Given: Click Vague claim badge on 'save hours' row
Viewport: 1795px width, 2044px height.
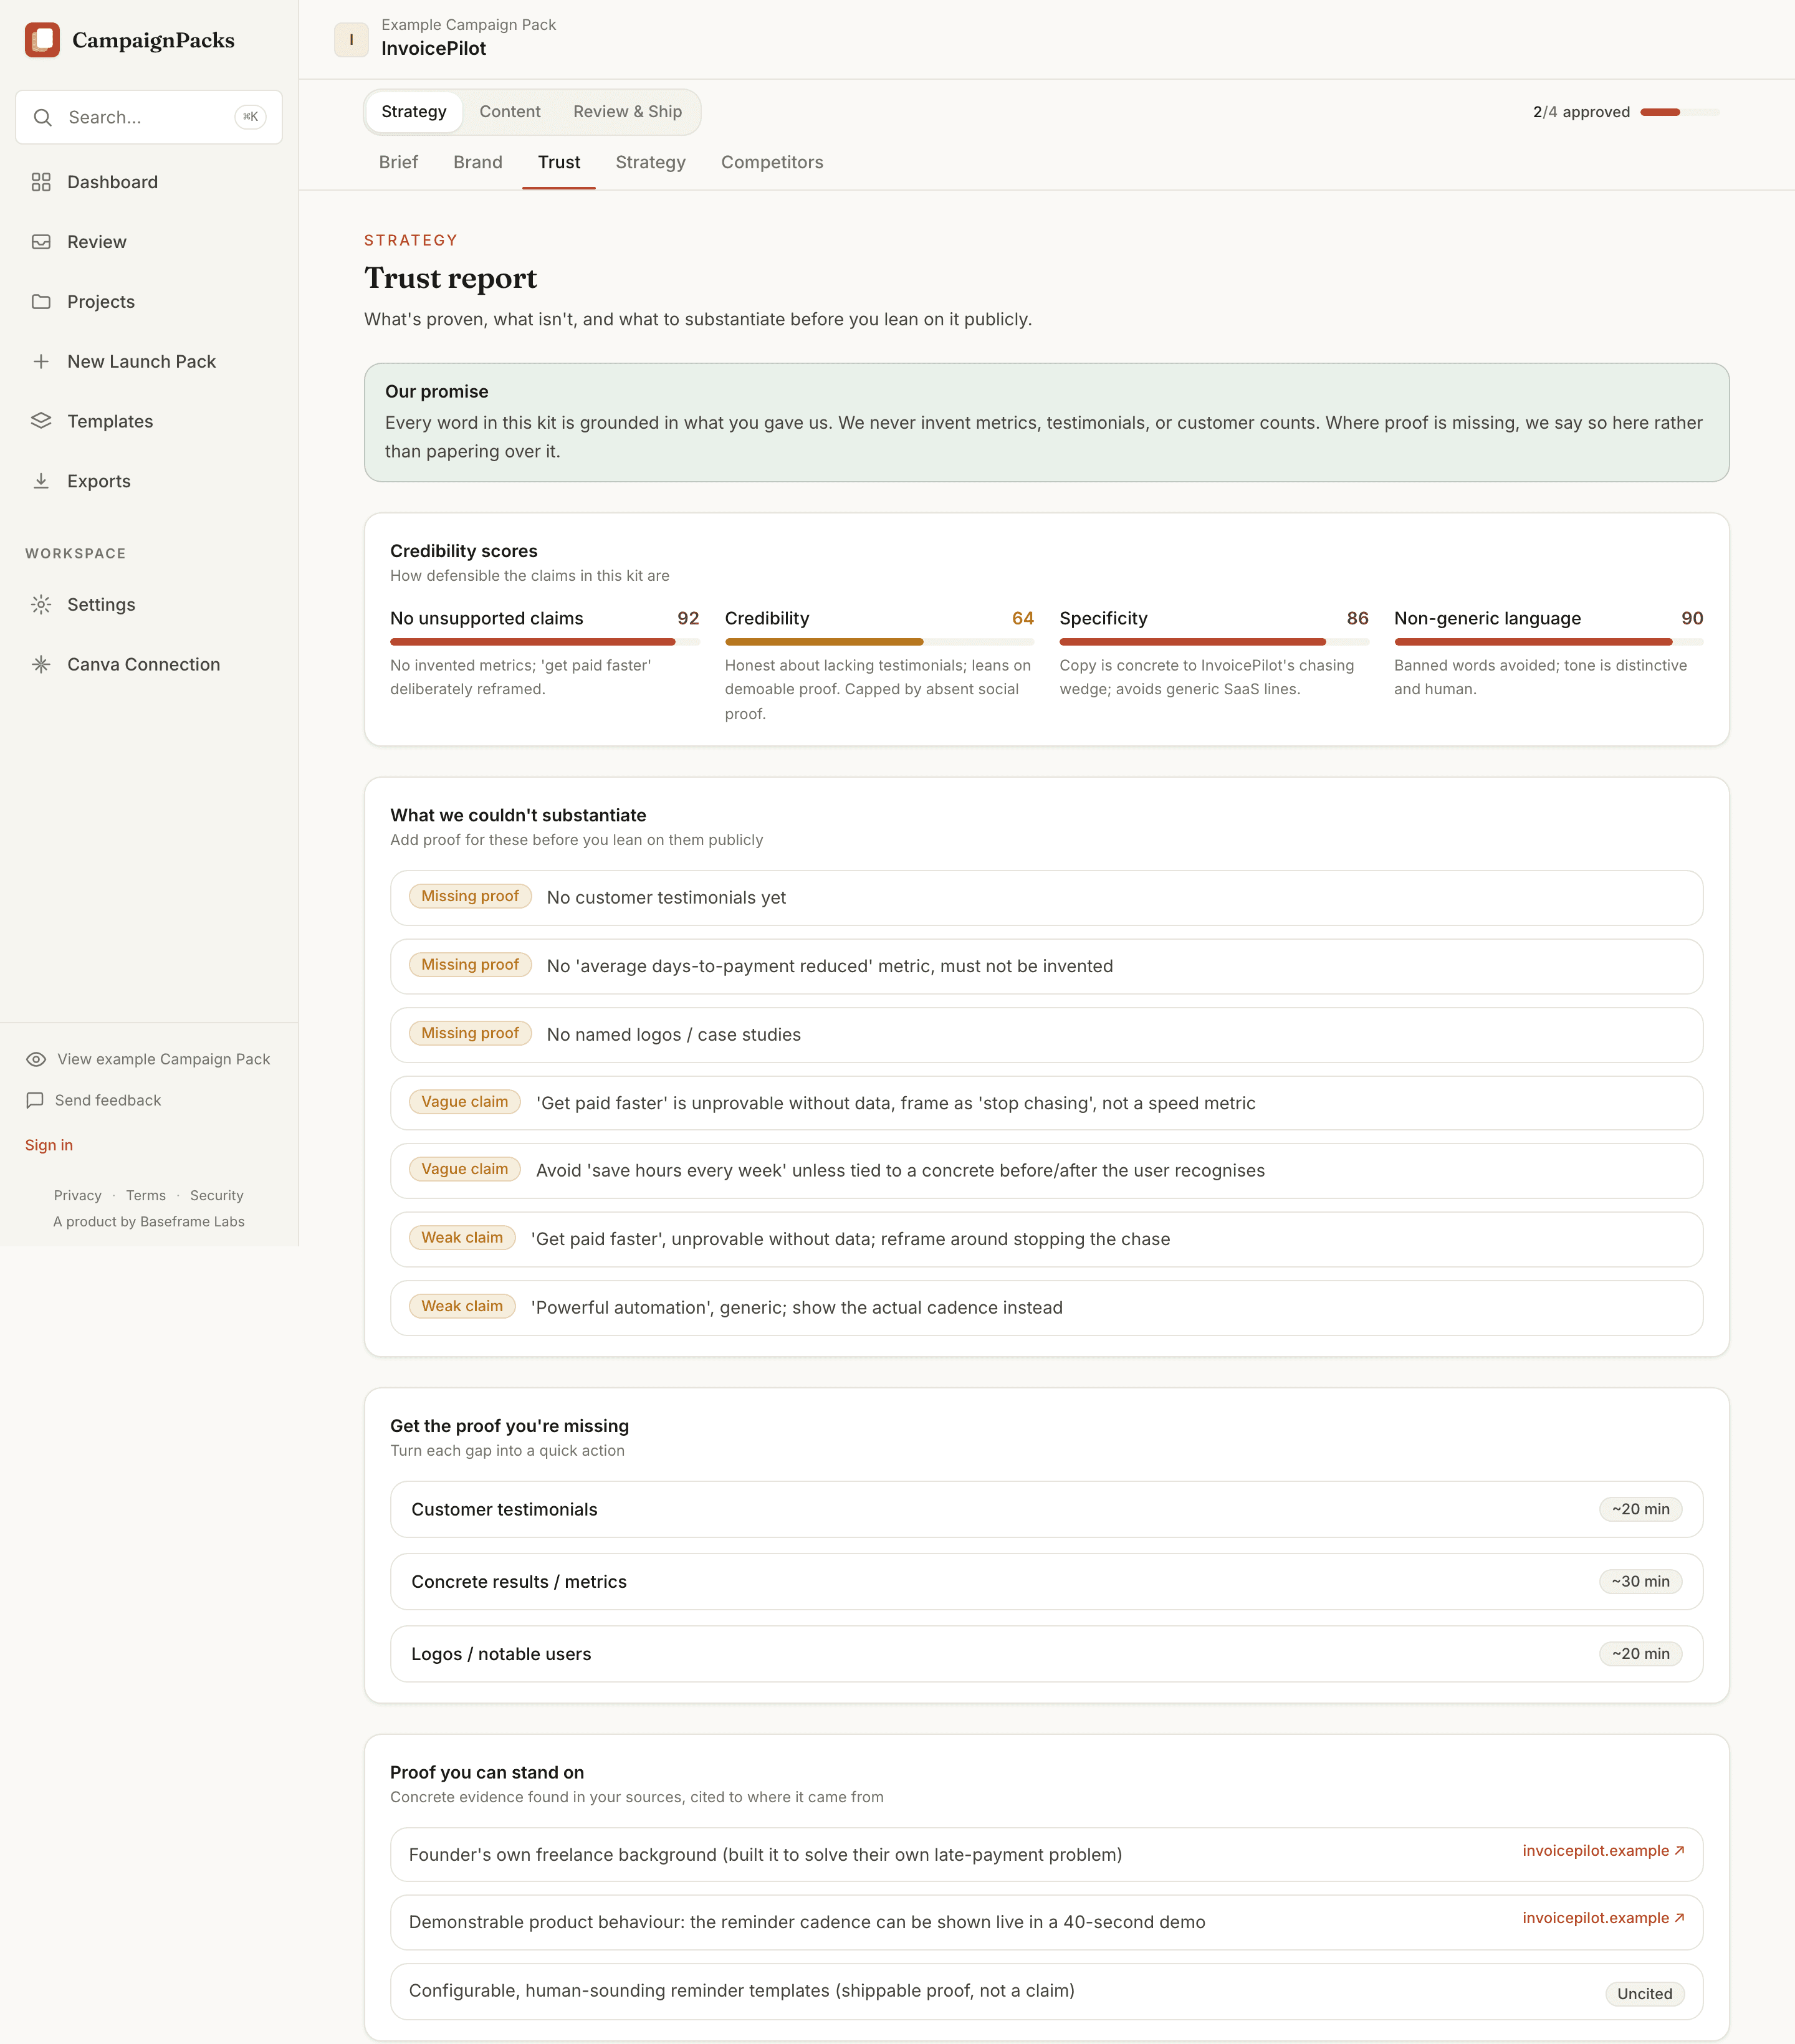Looking at the screenshot, I should point(465,1169).
